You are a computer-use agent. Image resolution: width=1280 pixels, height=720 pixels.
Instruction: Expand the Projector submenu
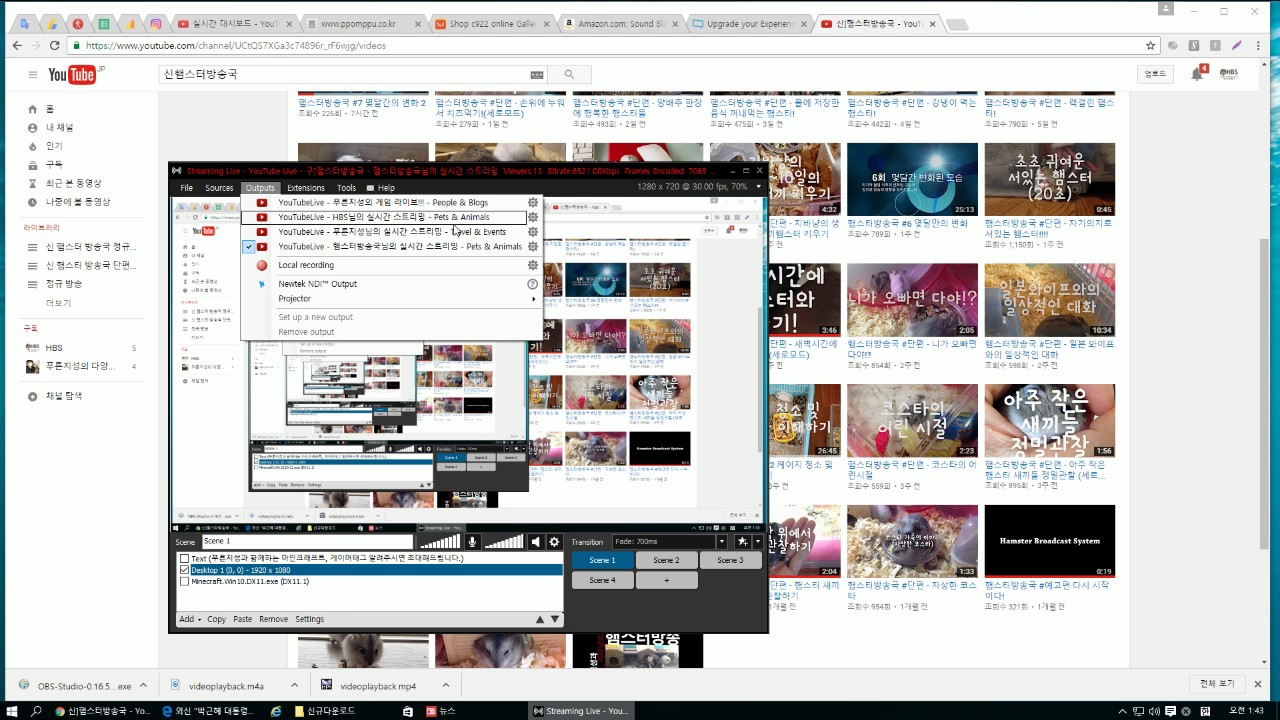pos(392,299)
